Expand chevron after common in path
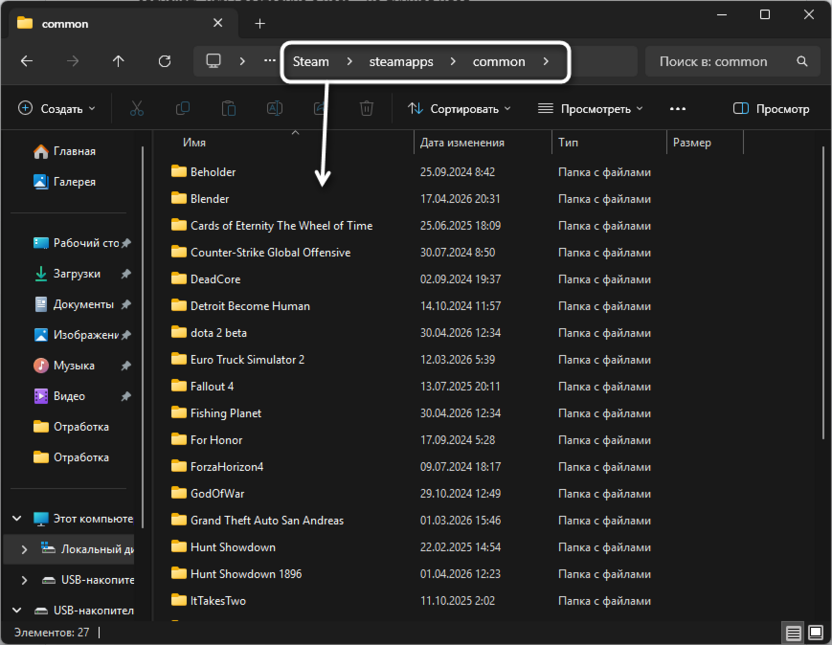 click(x=546, y=62)
